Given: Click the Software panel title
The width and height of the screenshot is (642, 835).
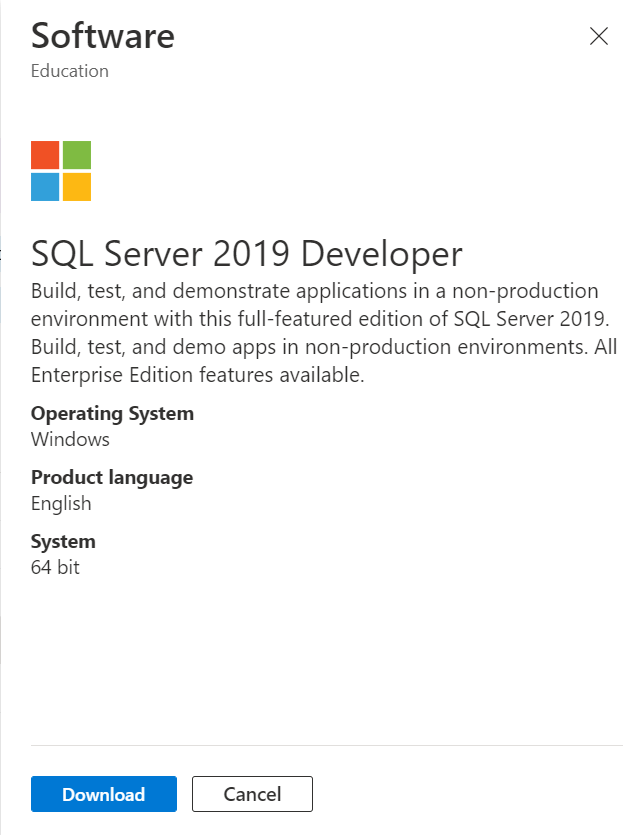Looking at the screenshot, I should [103, 36].
